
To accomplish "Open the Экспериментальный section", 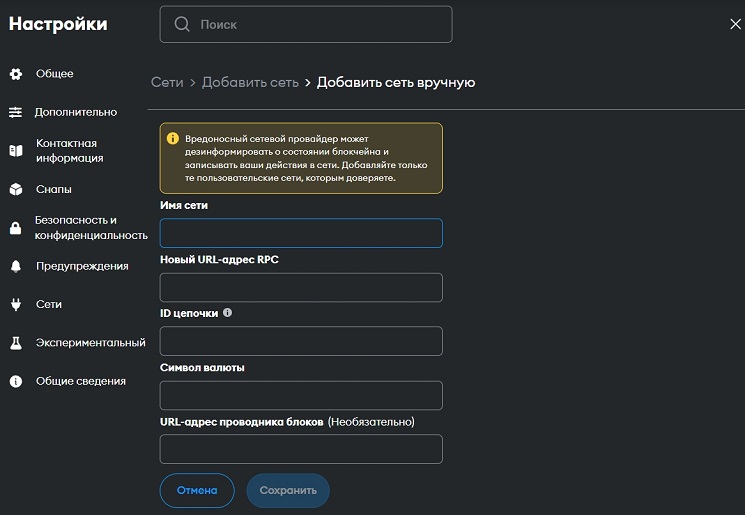I will [91, 343].
